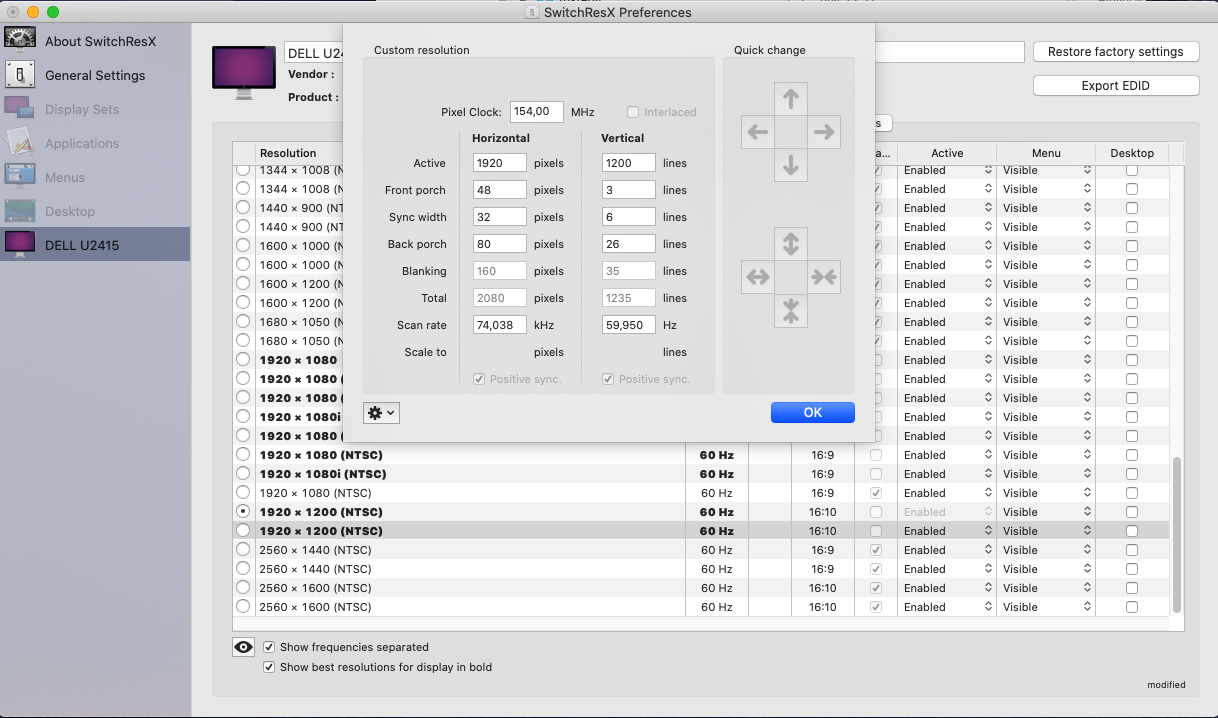Click the Quick change down arrow
This screenshot has width=1218, height=718.
click(791, 165)
